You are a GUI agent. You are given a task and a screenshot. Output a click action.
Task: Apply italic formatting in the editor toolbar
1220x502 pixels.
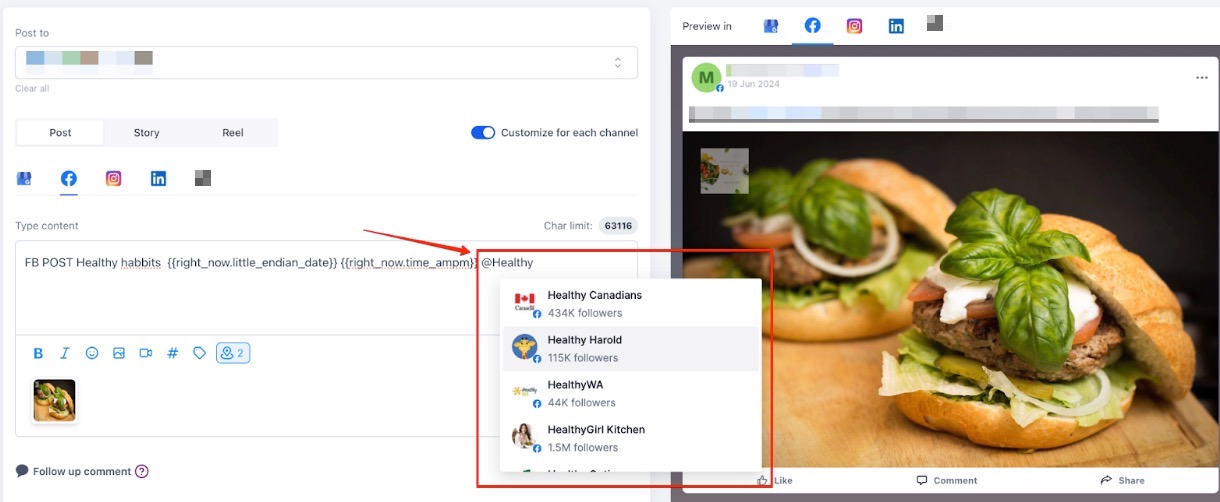[x=65, y=353]
